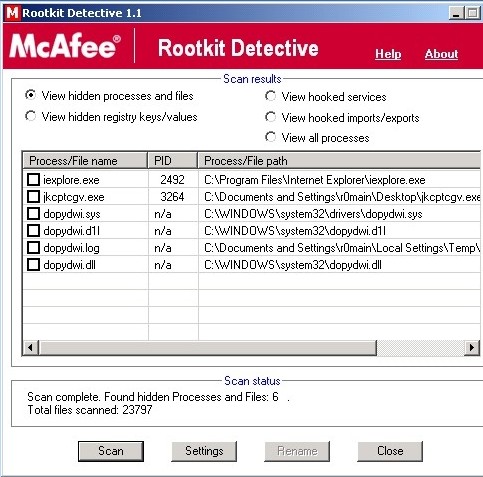Sort by Process/File path column header
The width and height of the screenshot is (483, 477).
(x=339, y=161)
